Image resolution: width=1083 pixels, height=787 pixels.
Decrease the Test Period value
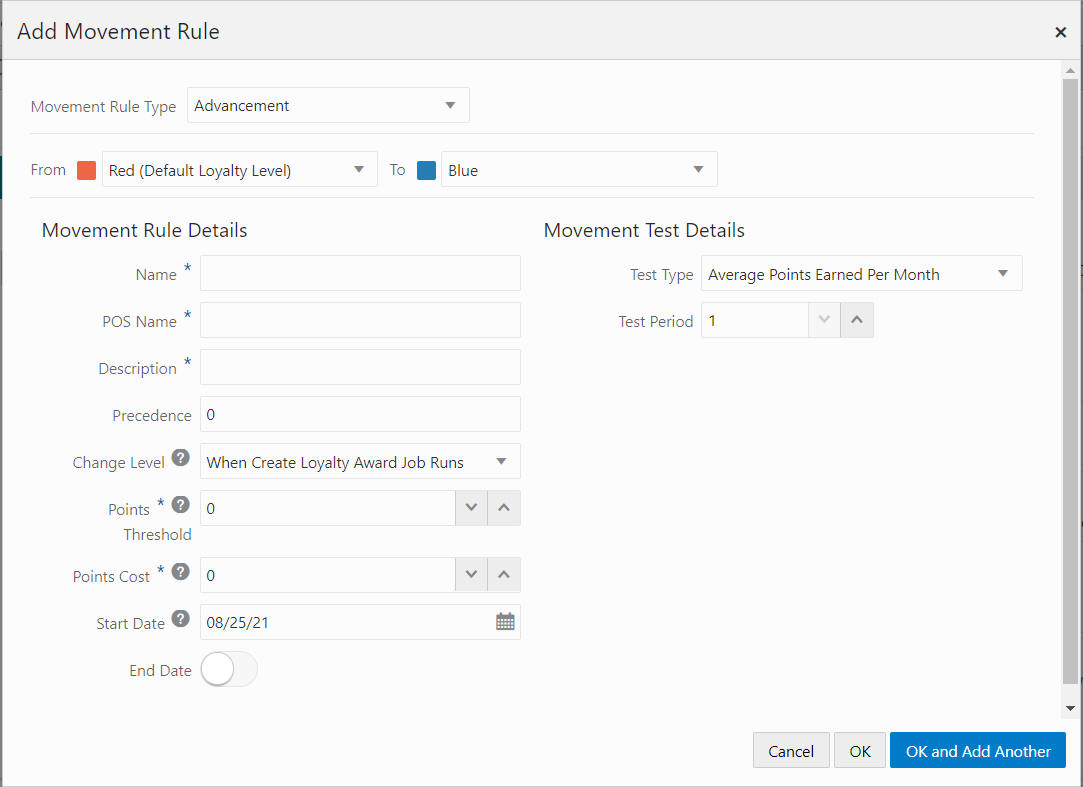(824, 320)
